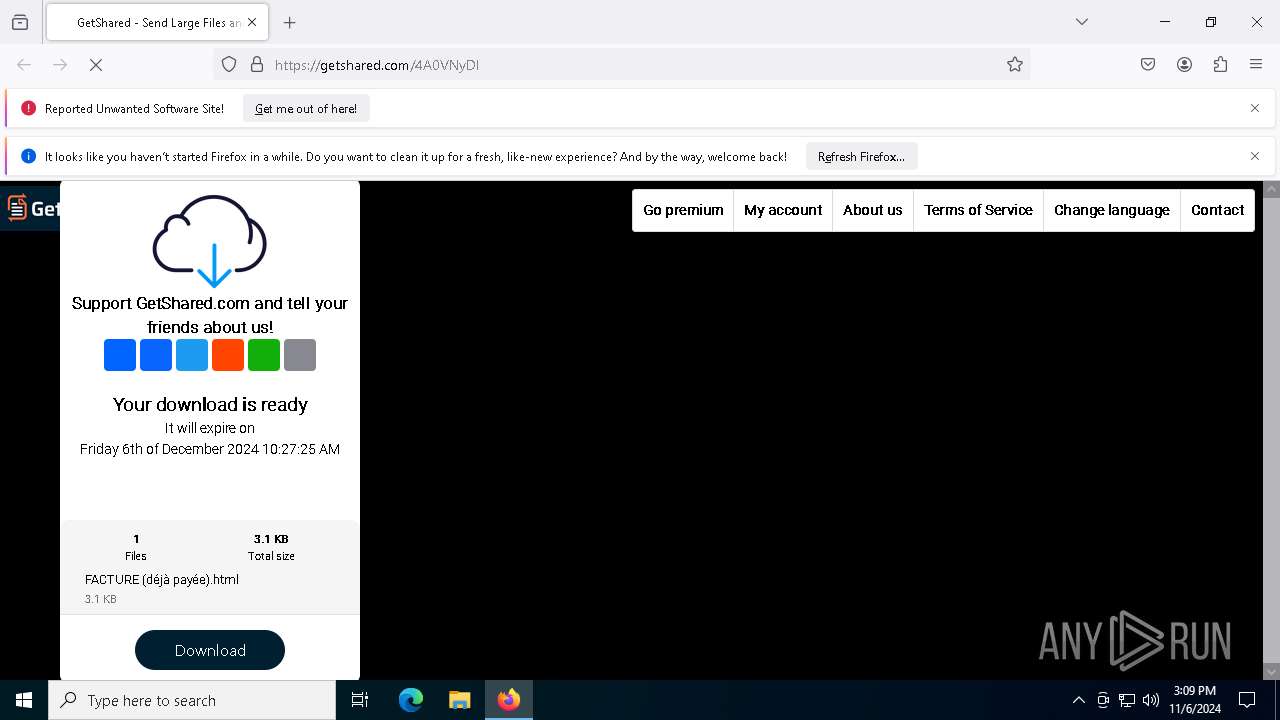Open My account menu item
The image size is (1280, 720).
[783, 210]
